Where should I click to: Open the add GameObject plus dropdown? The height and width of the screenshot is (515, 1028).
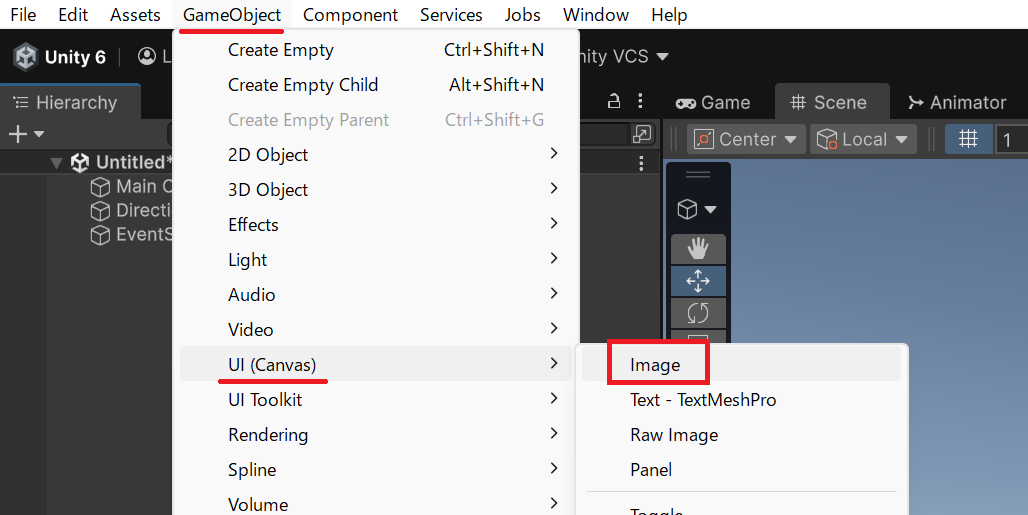pyautogui.click(x=26, y=134)
